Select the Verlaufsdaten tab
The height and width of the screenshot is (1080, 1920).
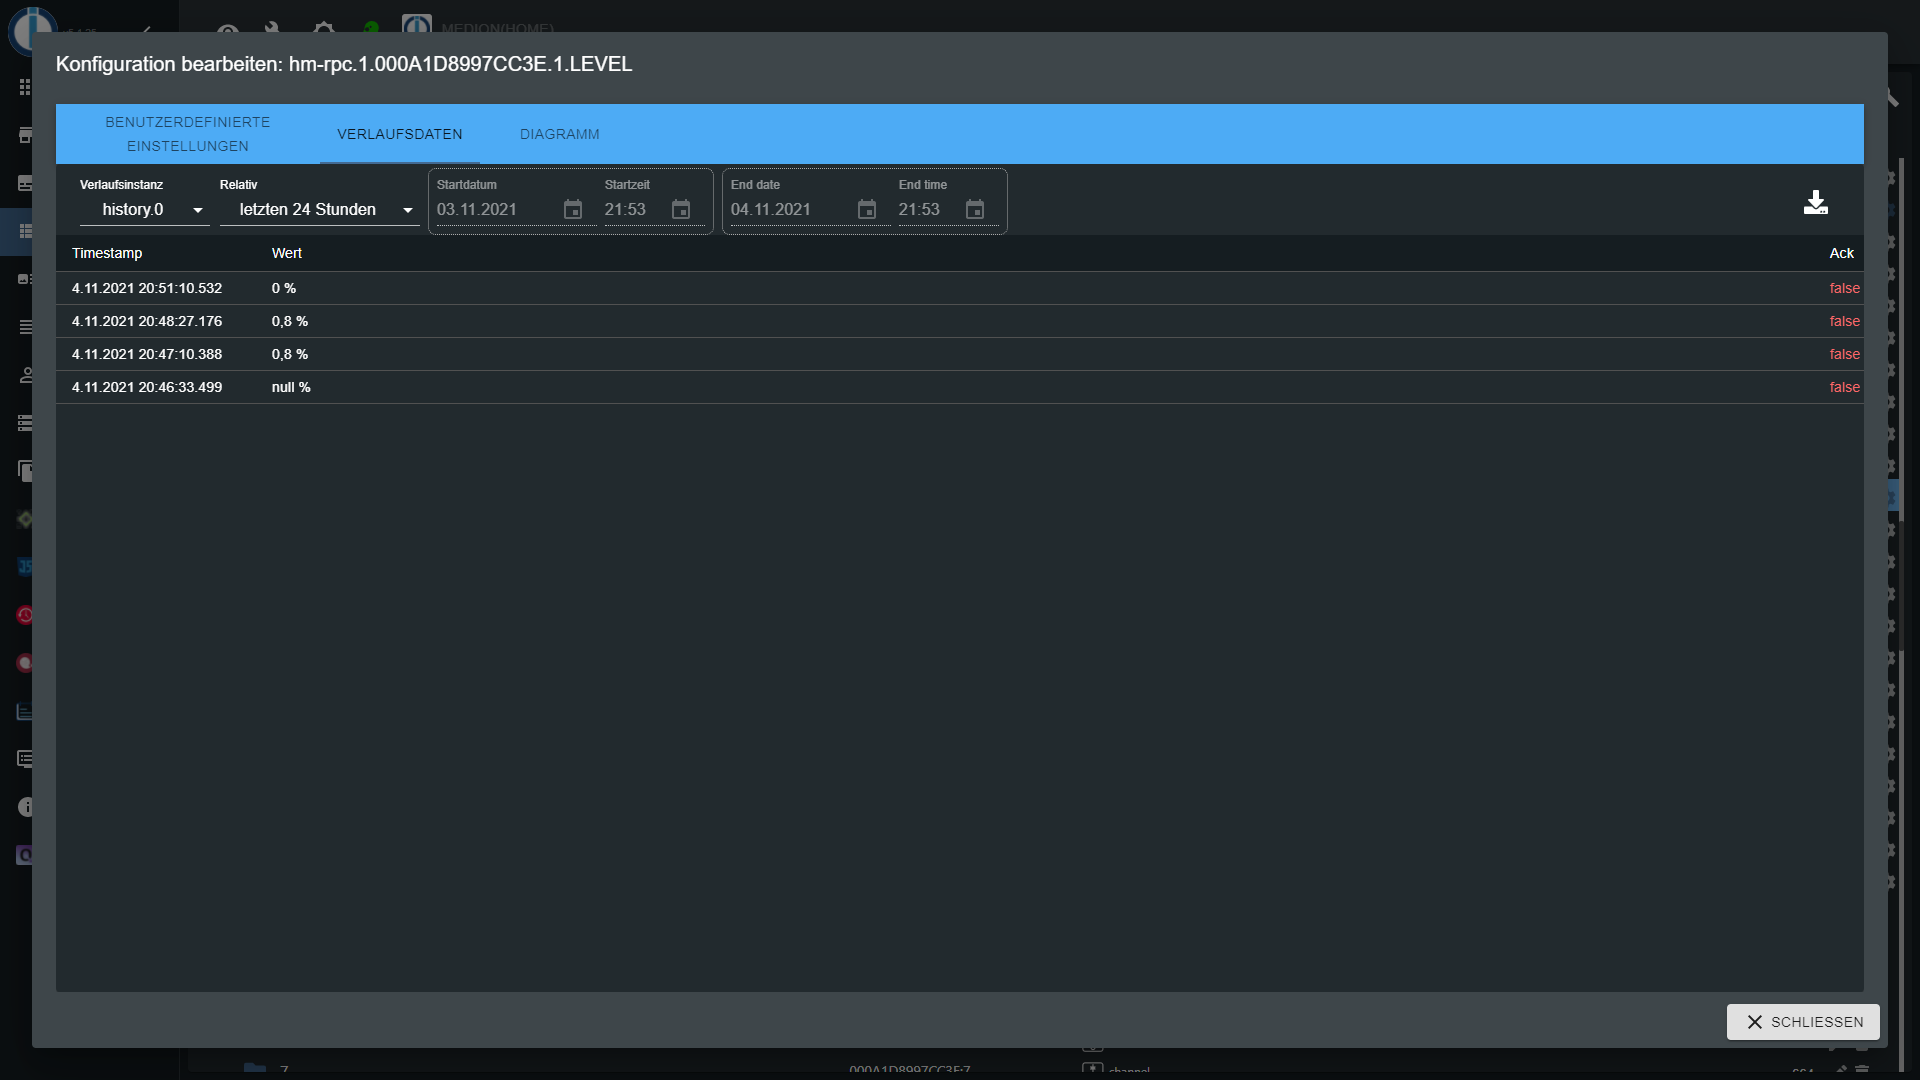[x=399, y=134]
